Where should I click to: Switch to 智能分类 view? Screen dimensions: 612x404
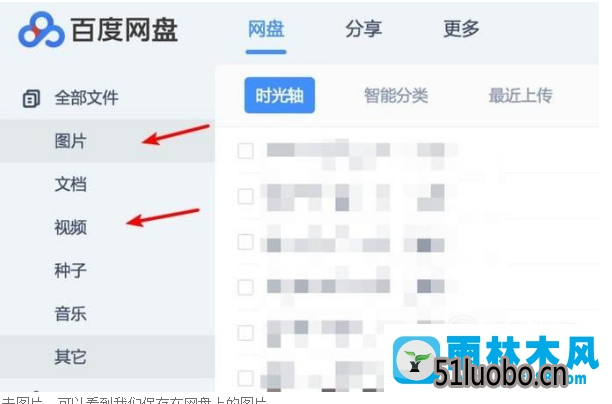pos(396,95)
